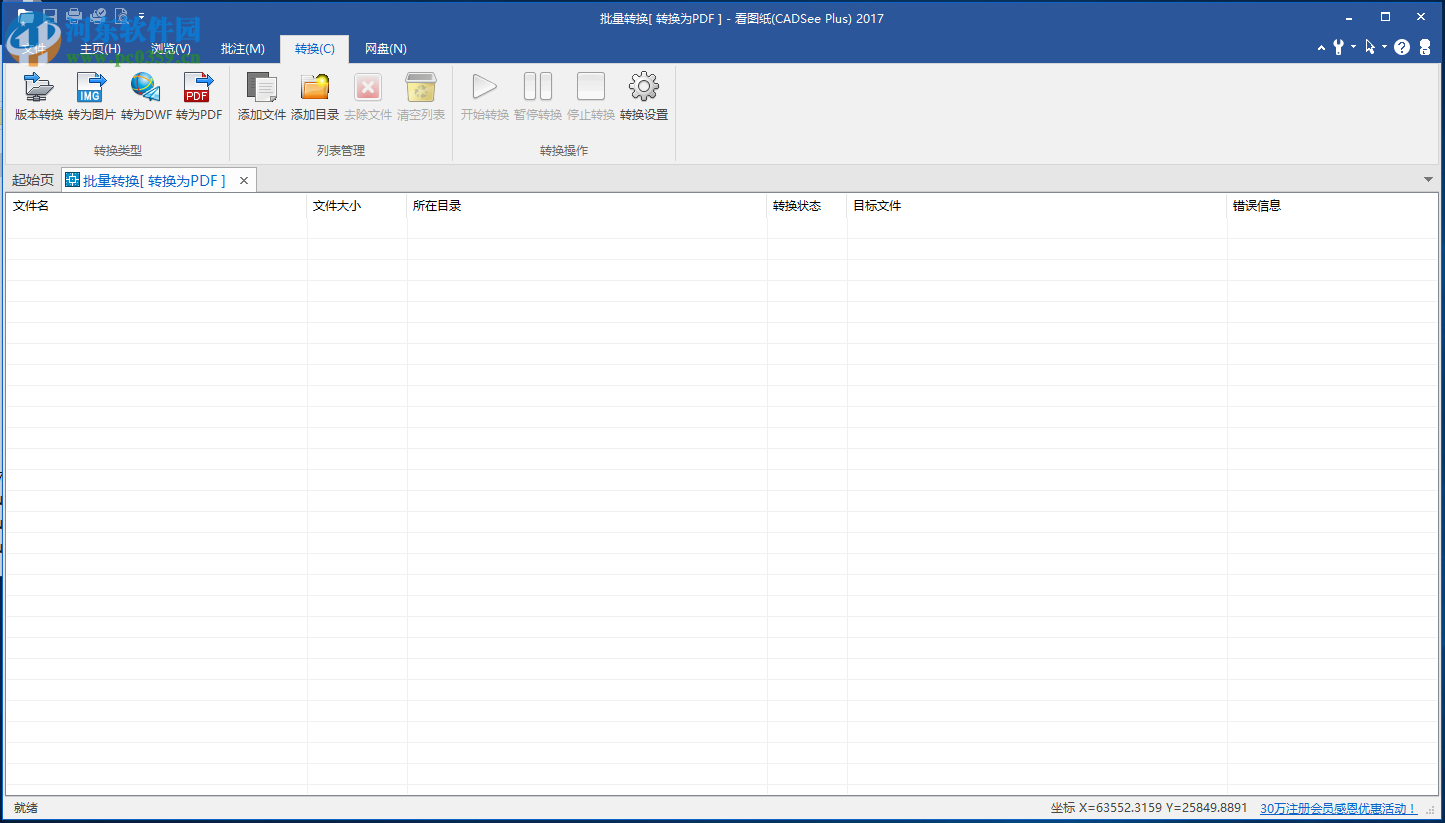Open the help question mark icon
The width and height of the screenshot is (1445, 823).
click(1402, 47)
